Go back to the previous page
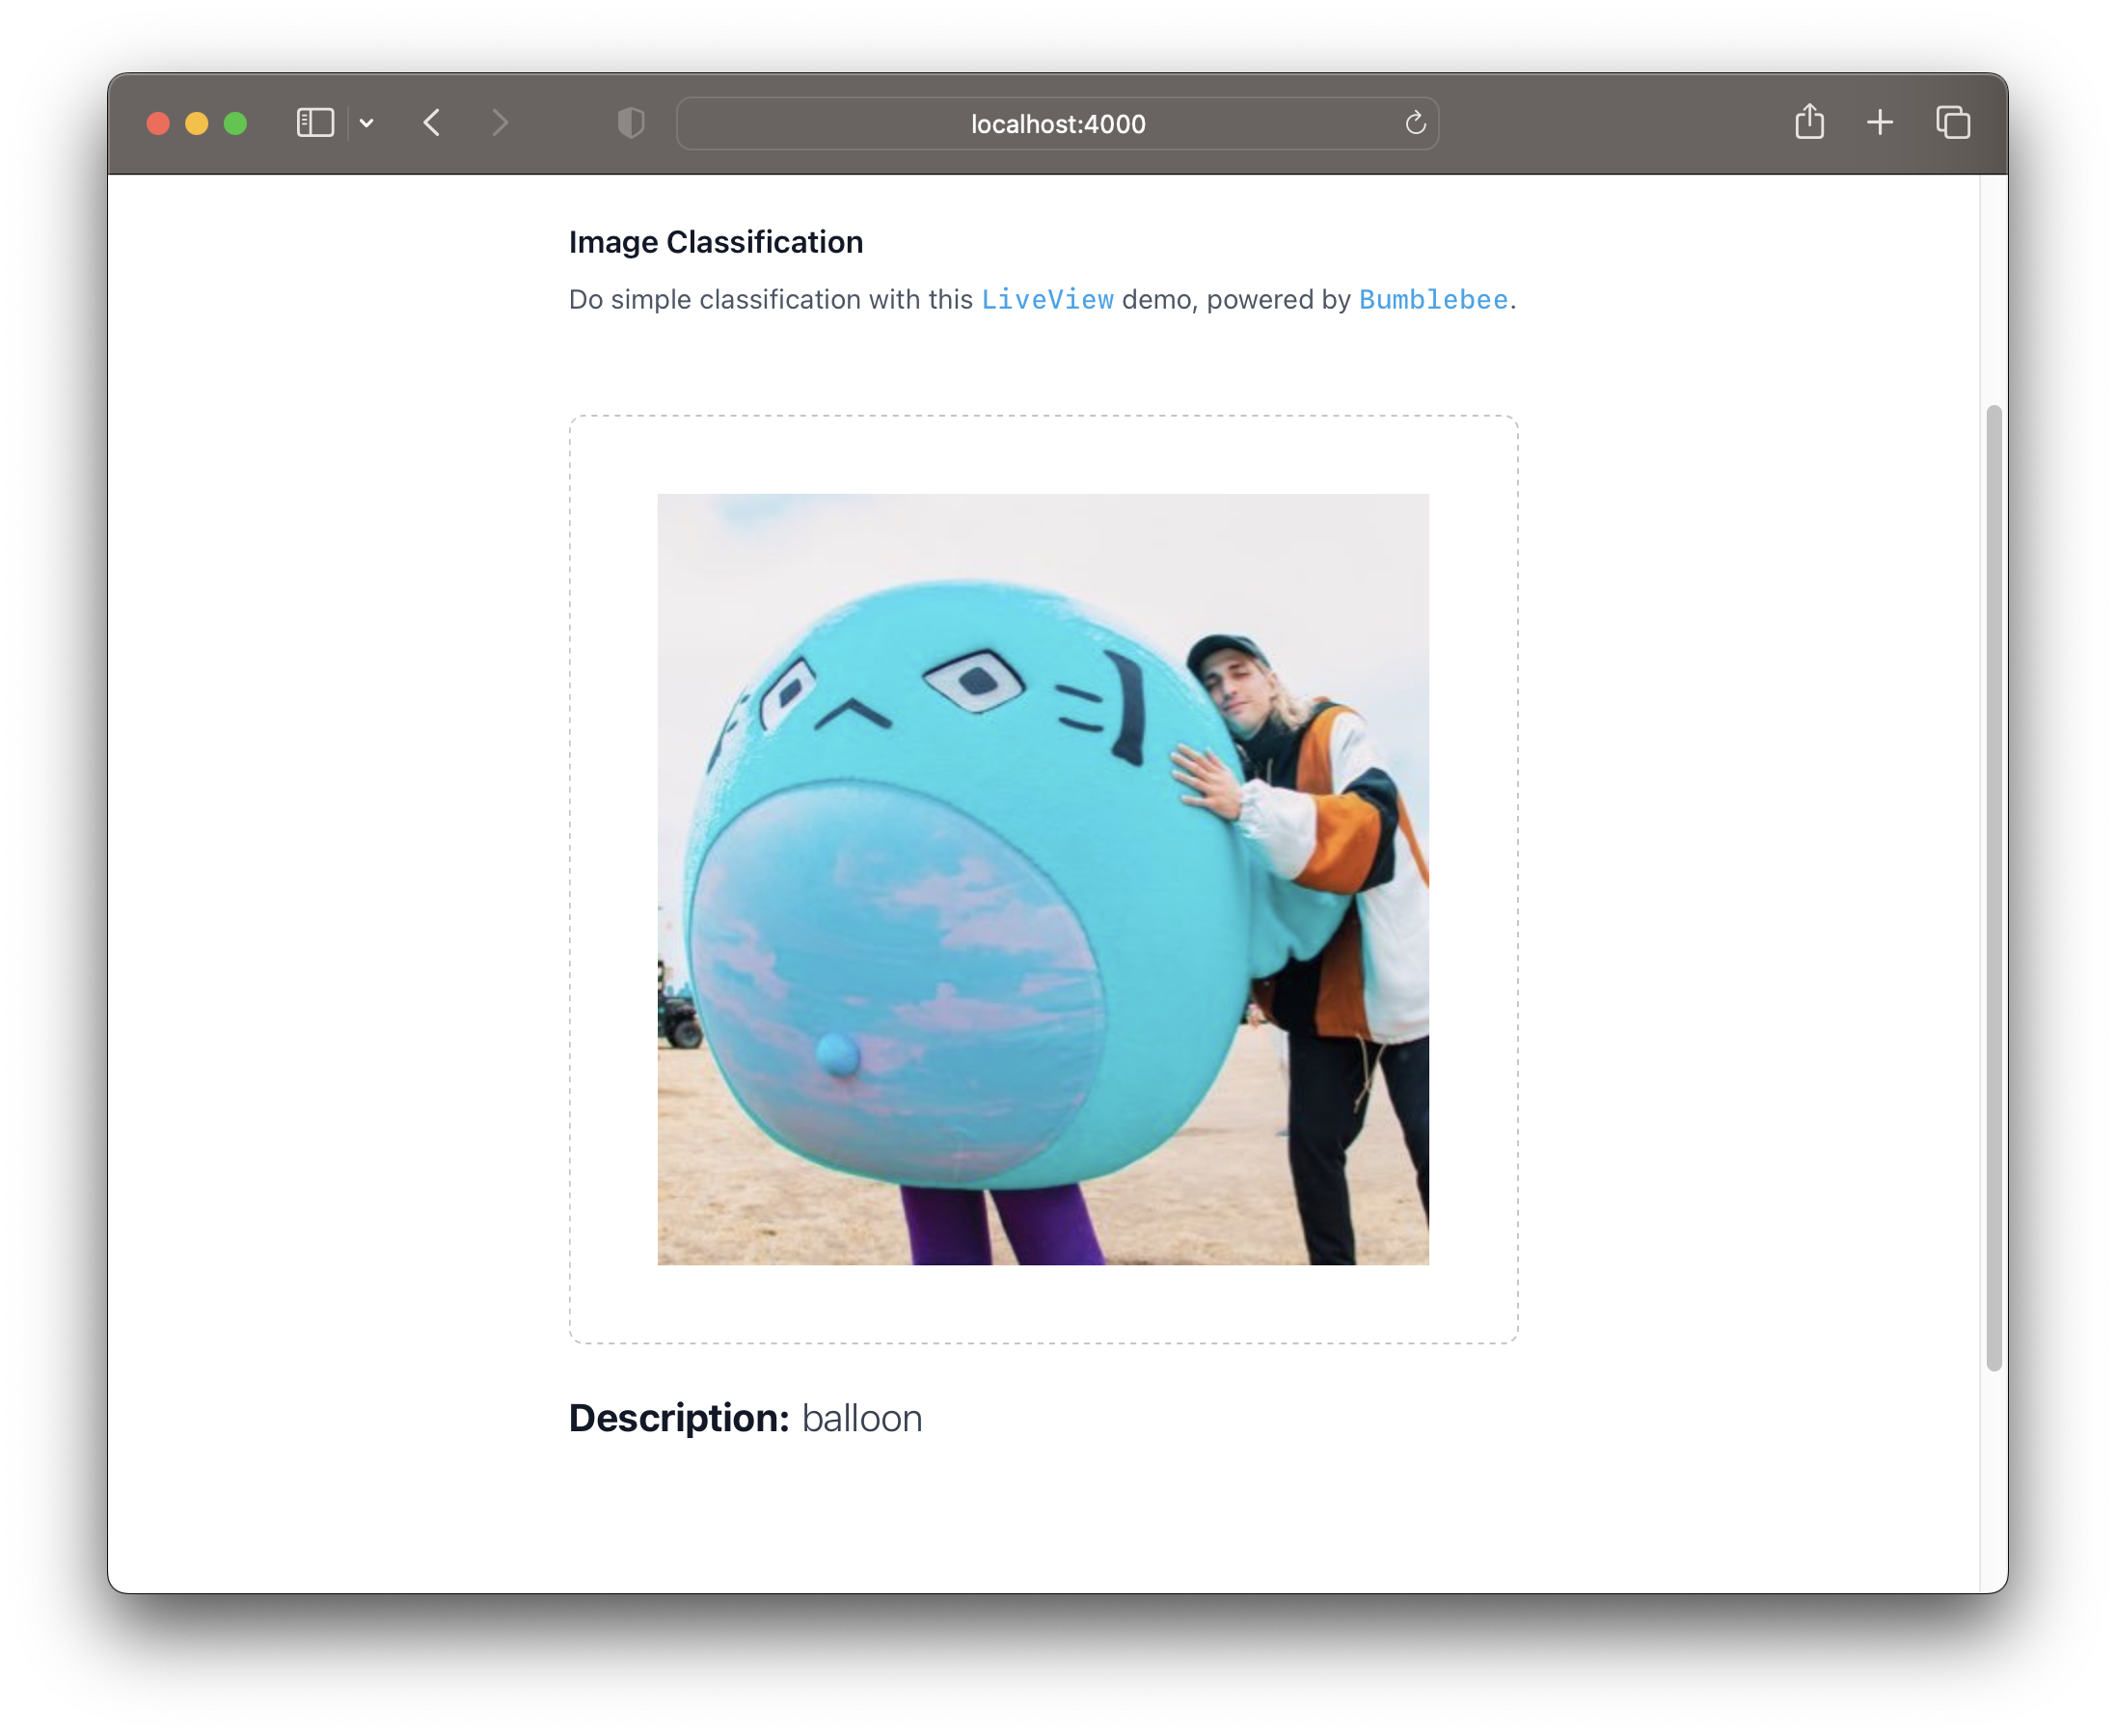Screen dimensions: 2116x1736 pos(432,123)
